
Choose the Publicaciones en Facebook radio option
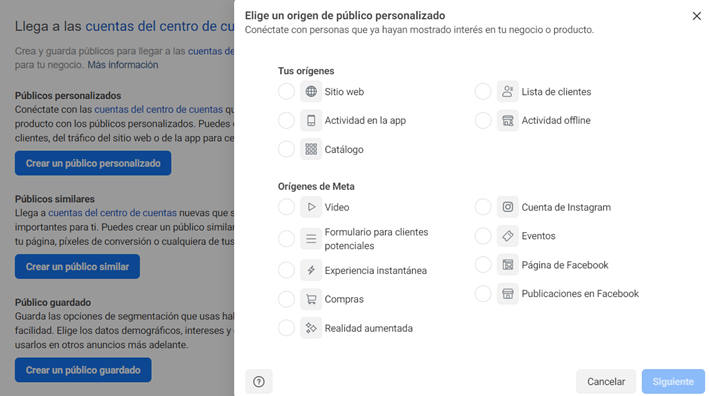click(483, 294)
